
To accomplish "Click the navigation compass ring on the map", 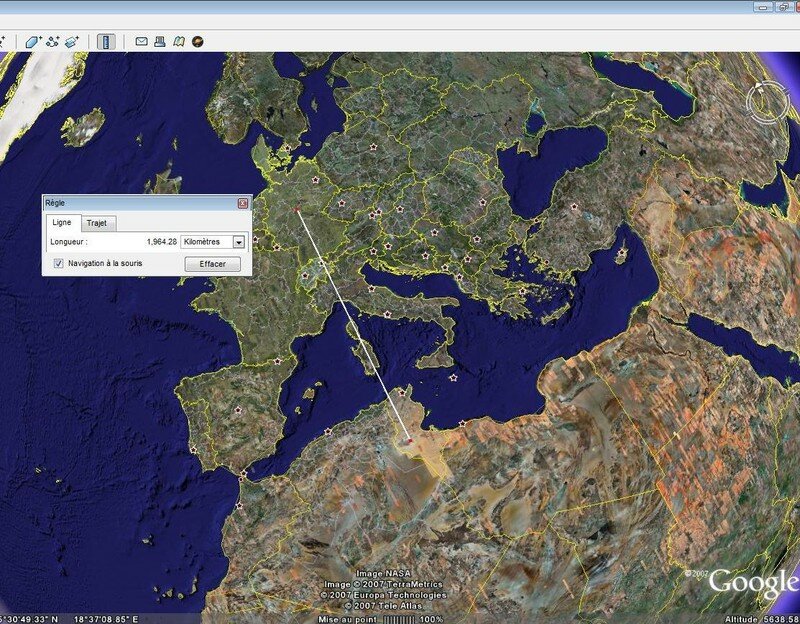I will click(768, 103).
